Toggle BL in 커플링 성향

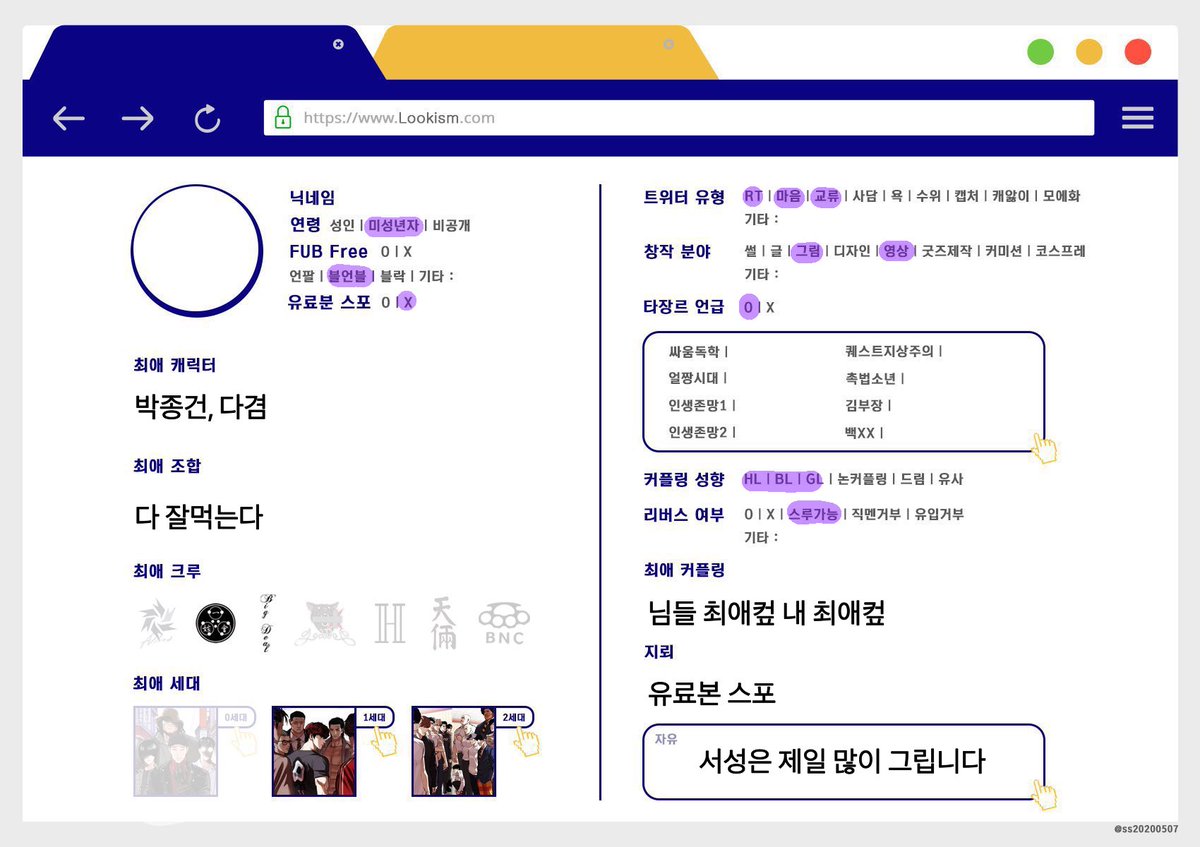[x=783, y=479]
